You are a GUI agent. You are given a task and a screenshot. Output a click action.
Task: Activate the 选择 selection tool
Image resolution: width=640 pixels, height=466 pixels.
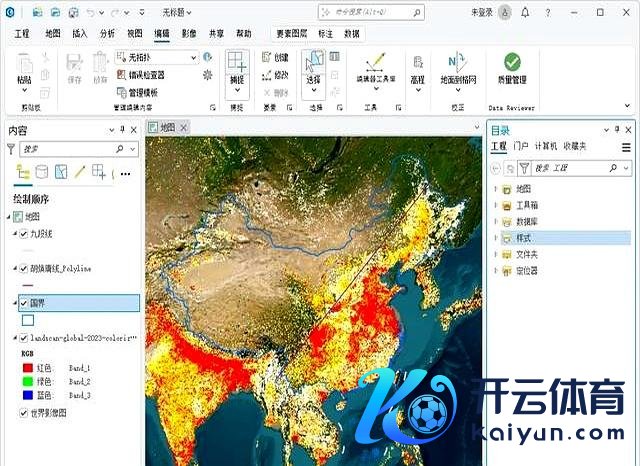pos(314,64)
